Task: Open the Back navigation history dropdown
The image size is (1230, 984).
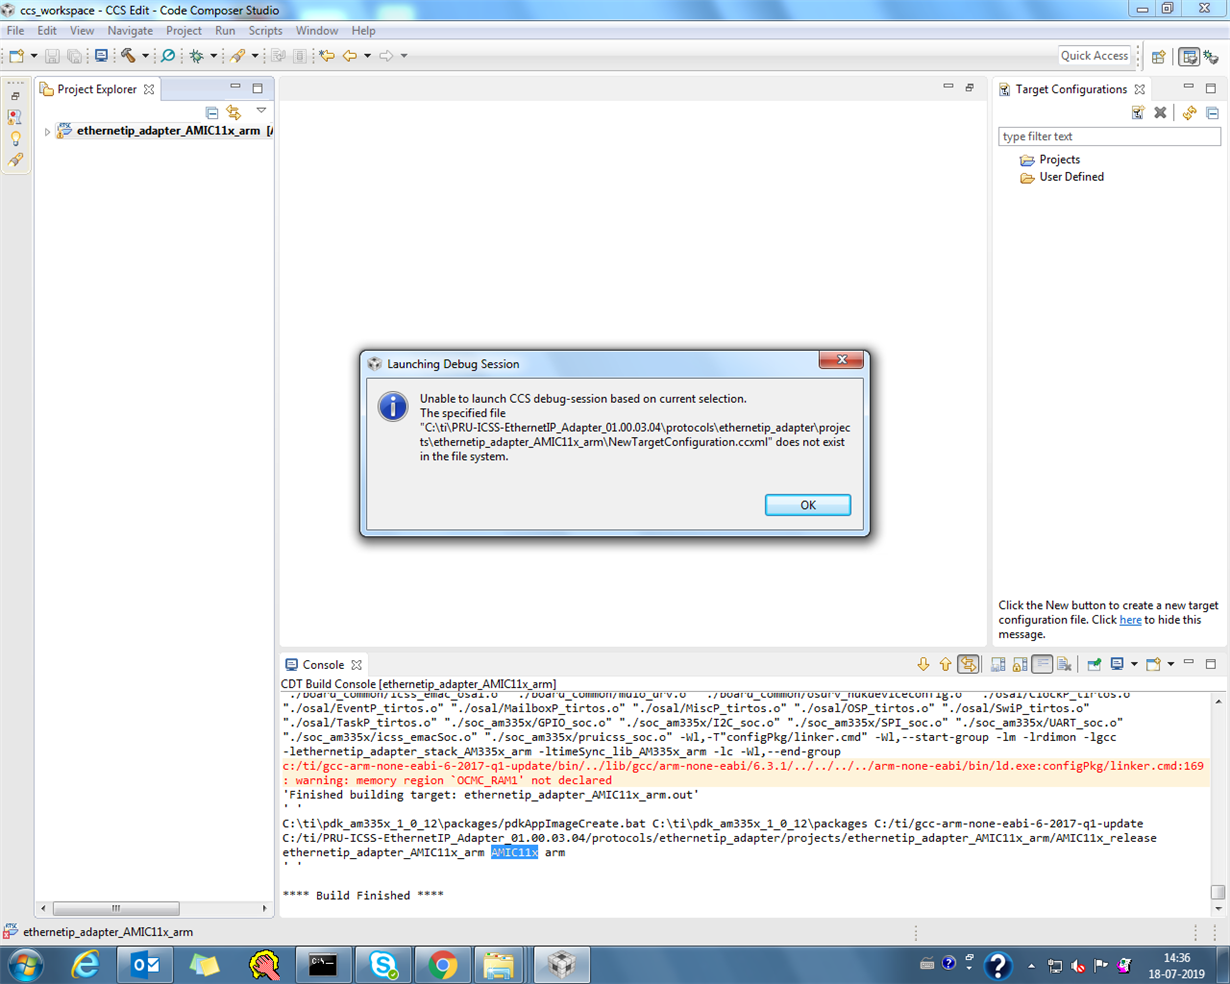Action: [367, 56]
